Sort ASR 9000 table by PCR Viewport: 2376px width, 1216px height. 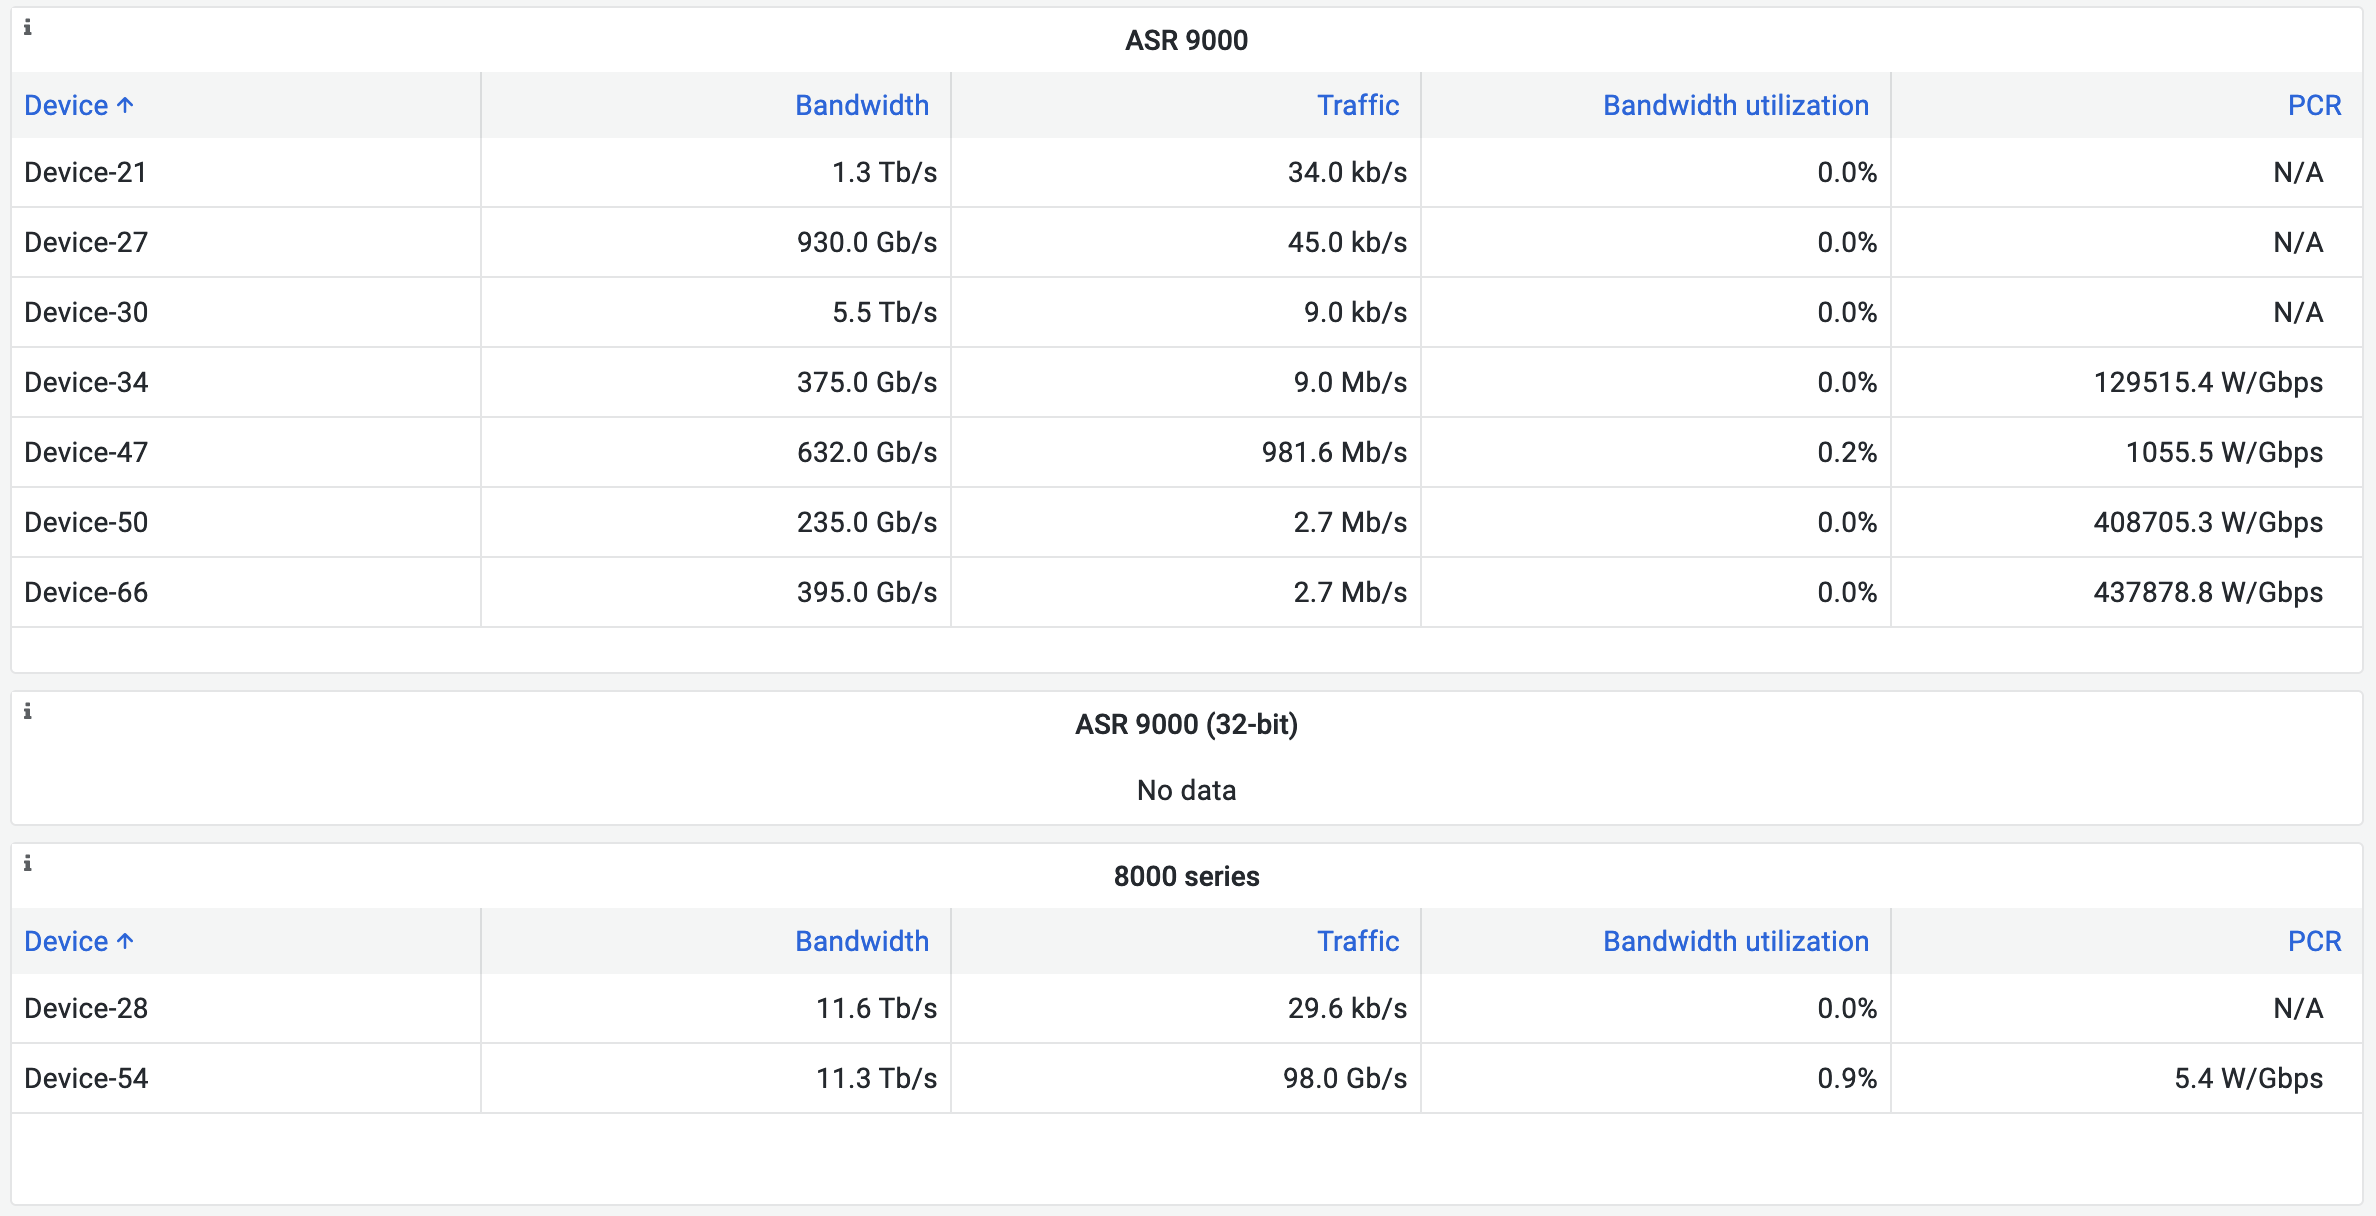pyautogui.click(x=2314, y=105)
